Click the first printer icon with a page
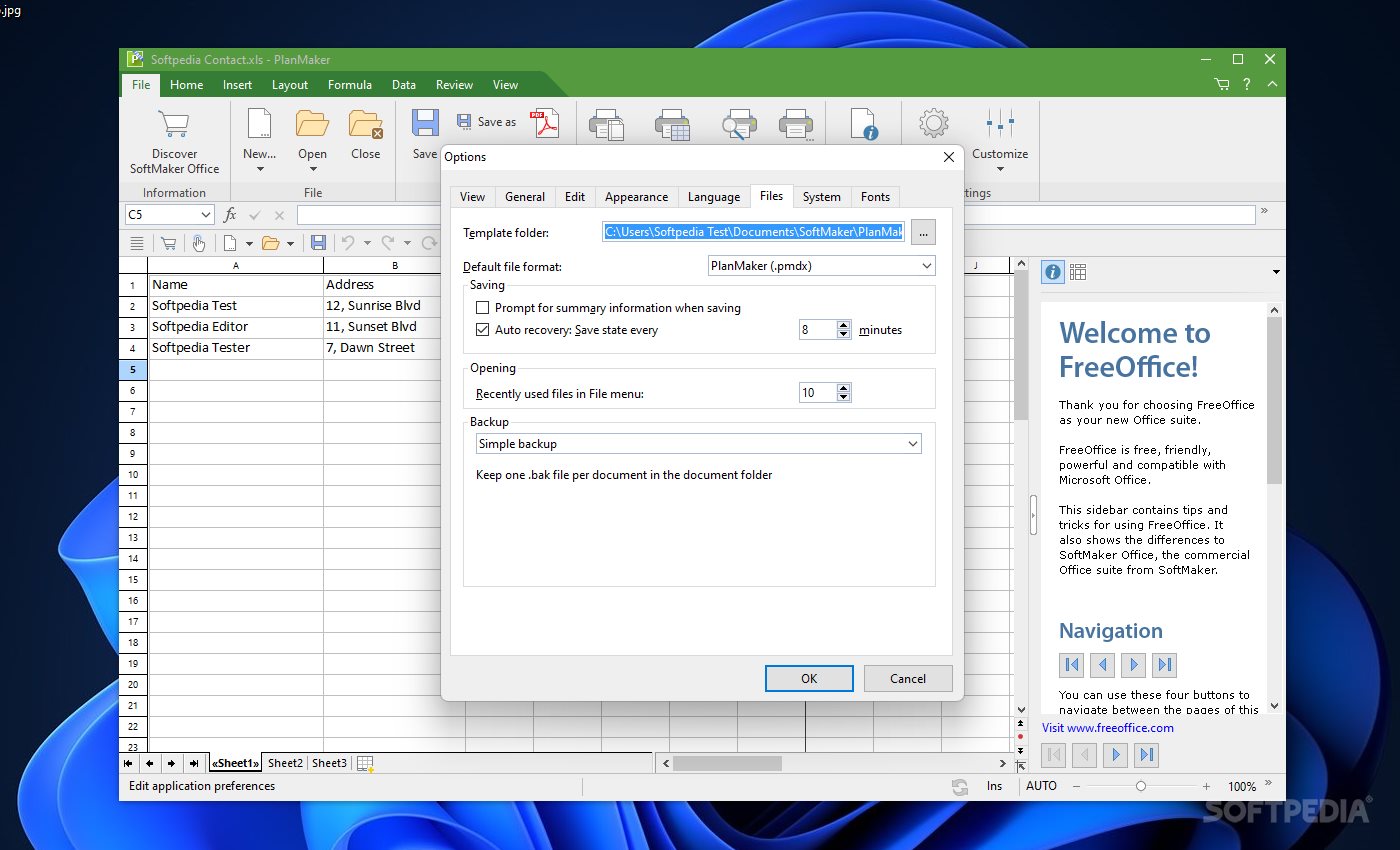Screen dimensions: 1400x850 point(606,124)
